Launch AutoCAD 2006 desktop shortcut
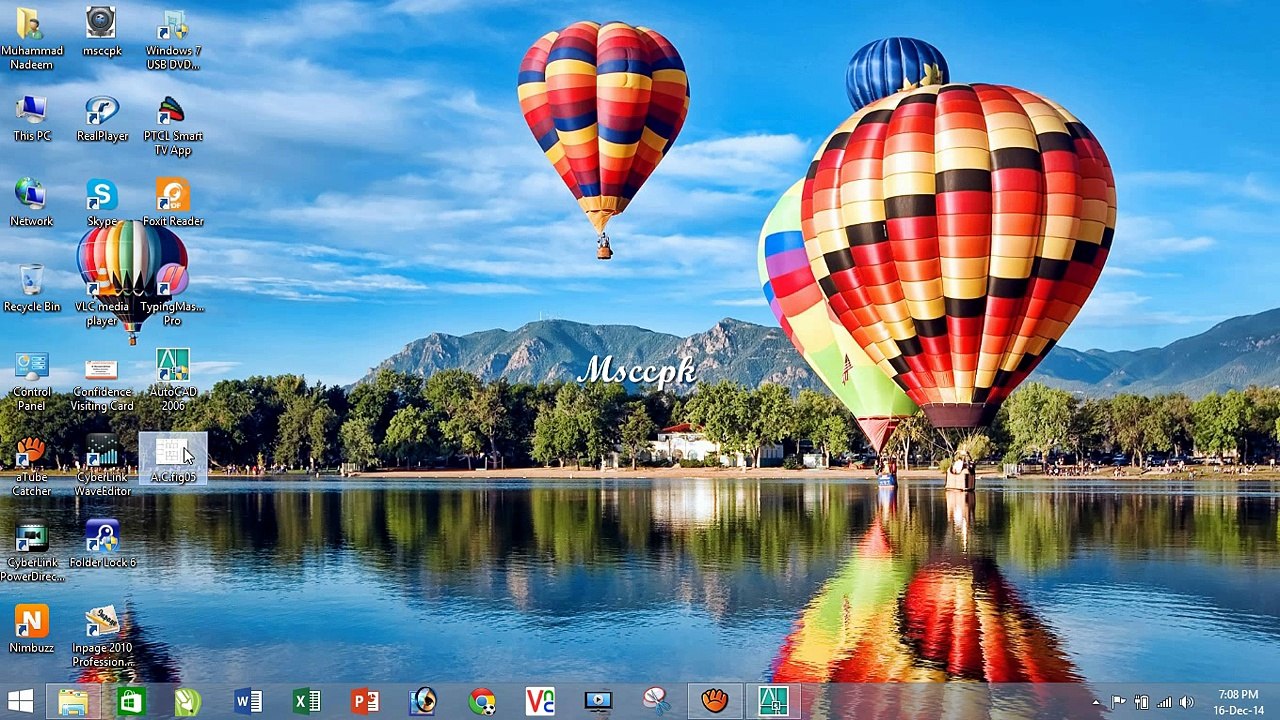Image resolution: width=1280 pixels, height=720 pixels. point(173,381)
